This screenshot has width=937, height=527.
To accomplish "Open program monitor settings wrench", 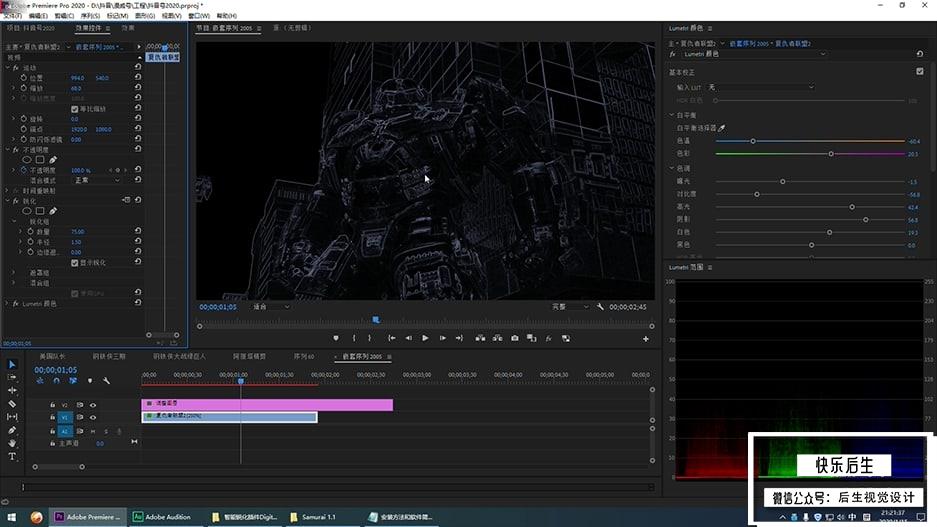I will (600, 307).
